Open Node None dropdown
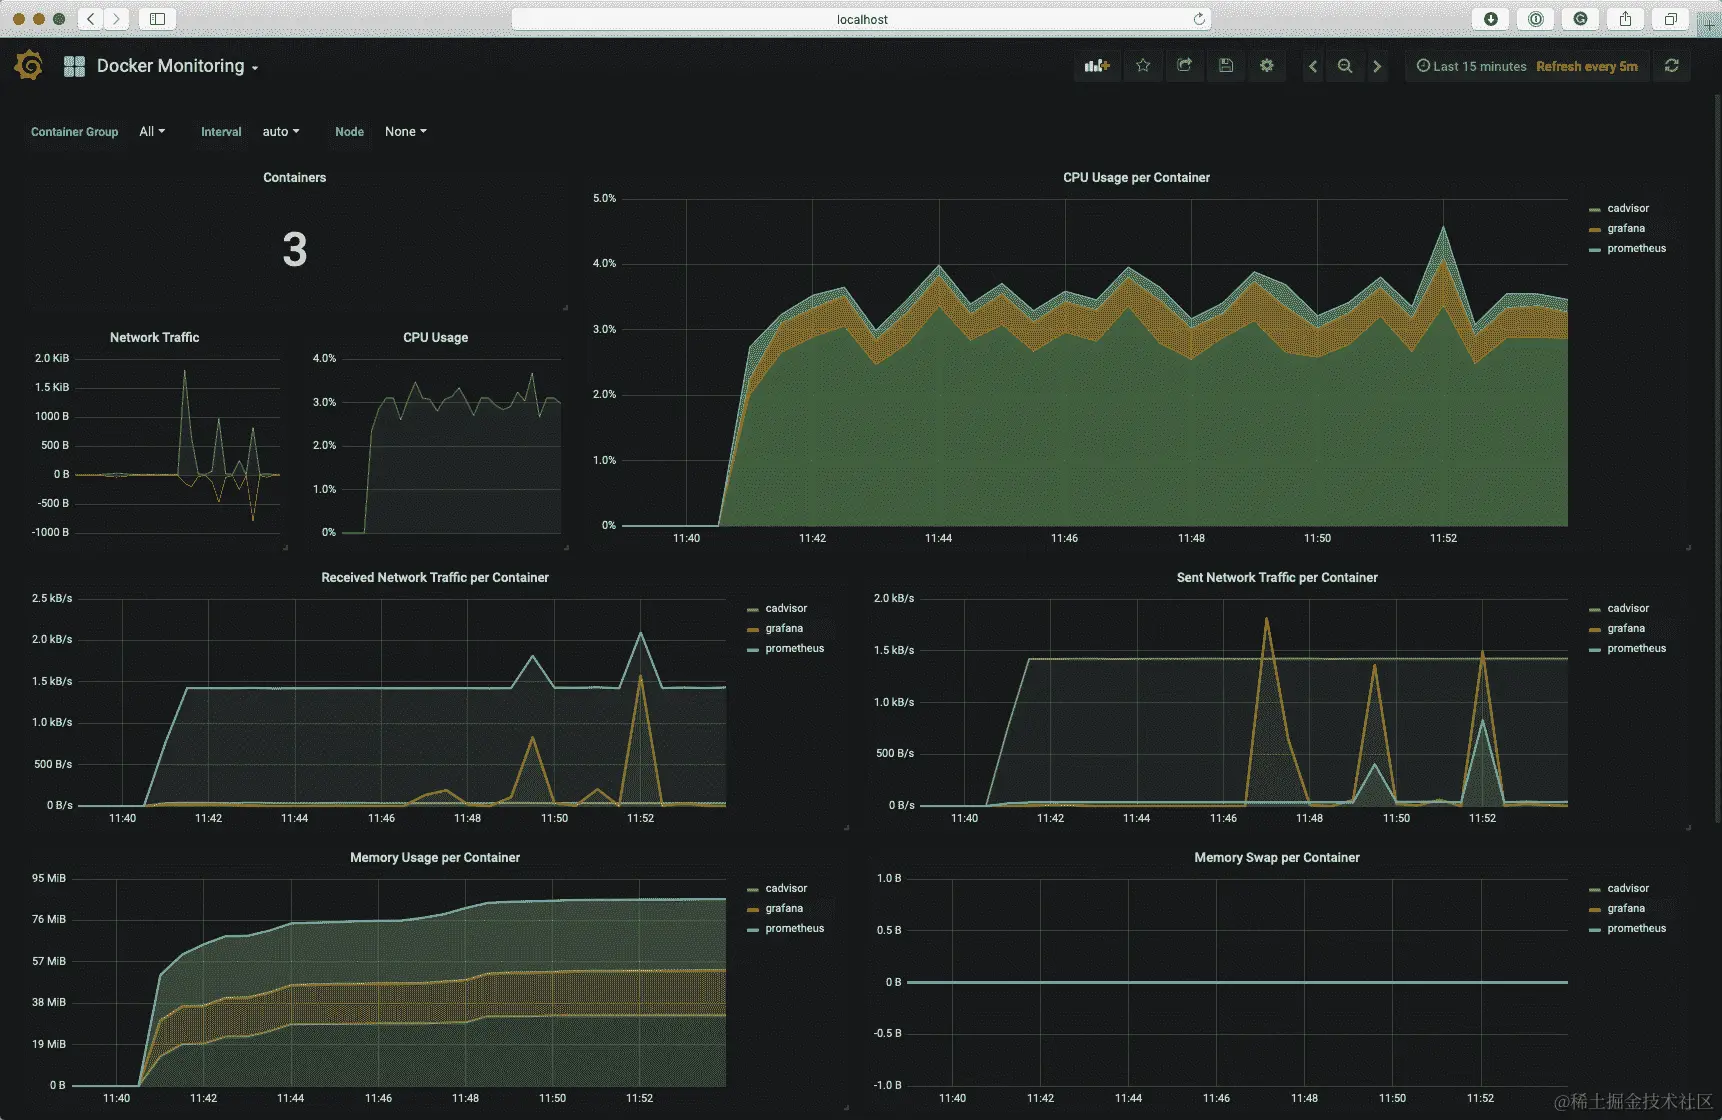The height and width of the screenshot is (1120, 1722). click(x=405, y=131)
